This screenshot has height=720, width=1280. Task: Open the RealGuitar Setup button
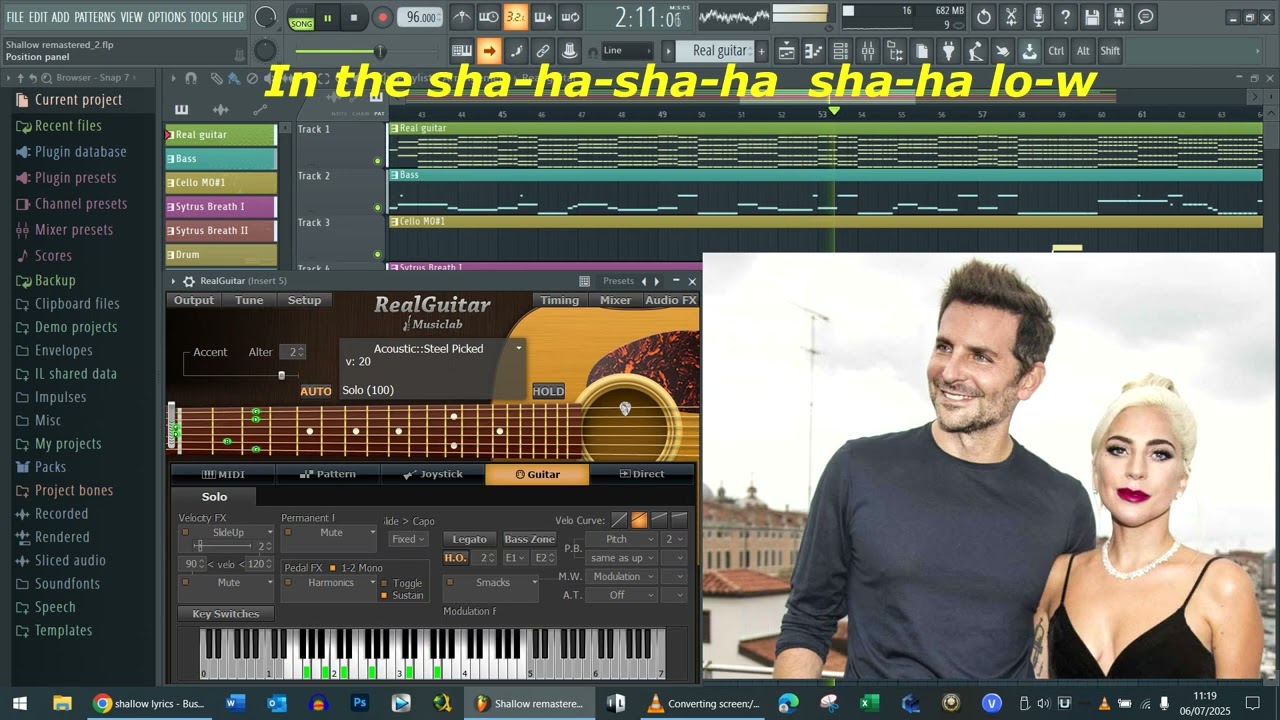tap(305, 300)
